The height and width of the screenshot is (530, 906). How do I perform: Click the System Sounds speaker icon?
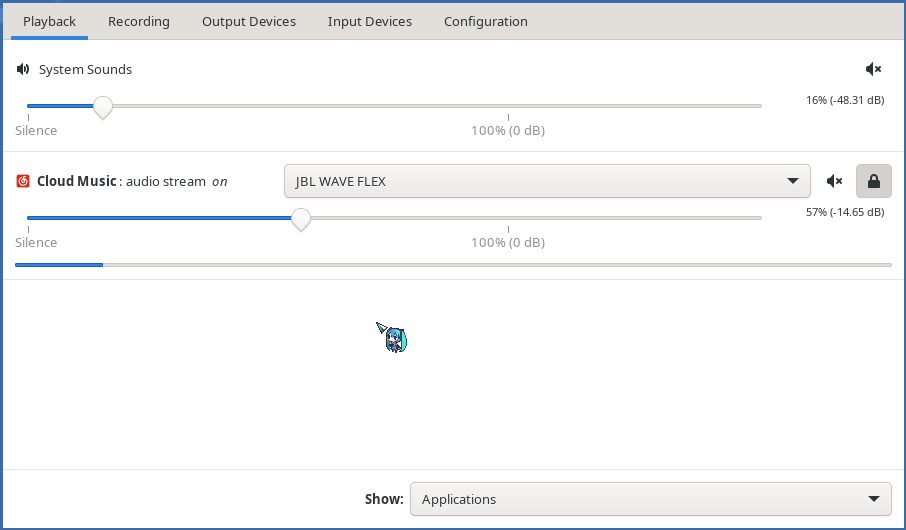pos(23,69)
